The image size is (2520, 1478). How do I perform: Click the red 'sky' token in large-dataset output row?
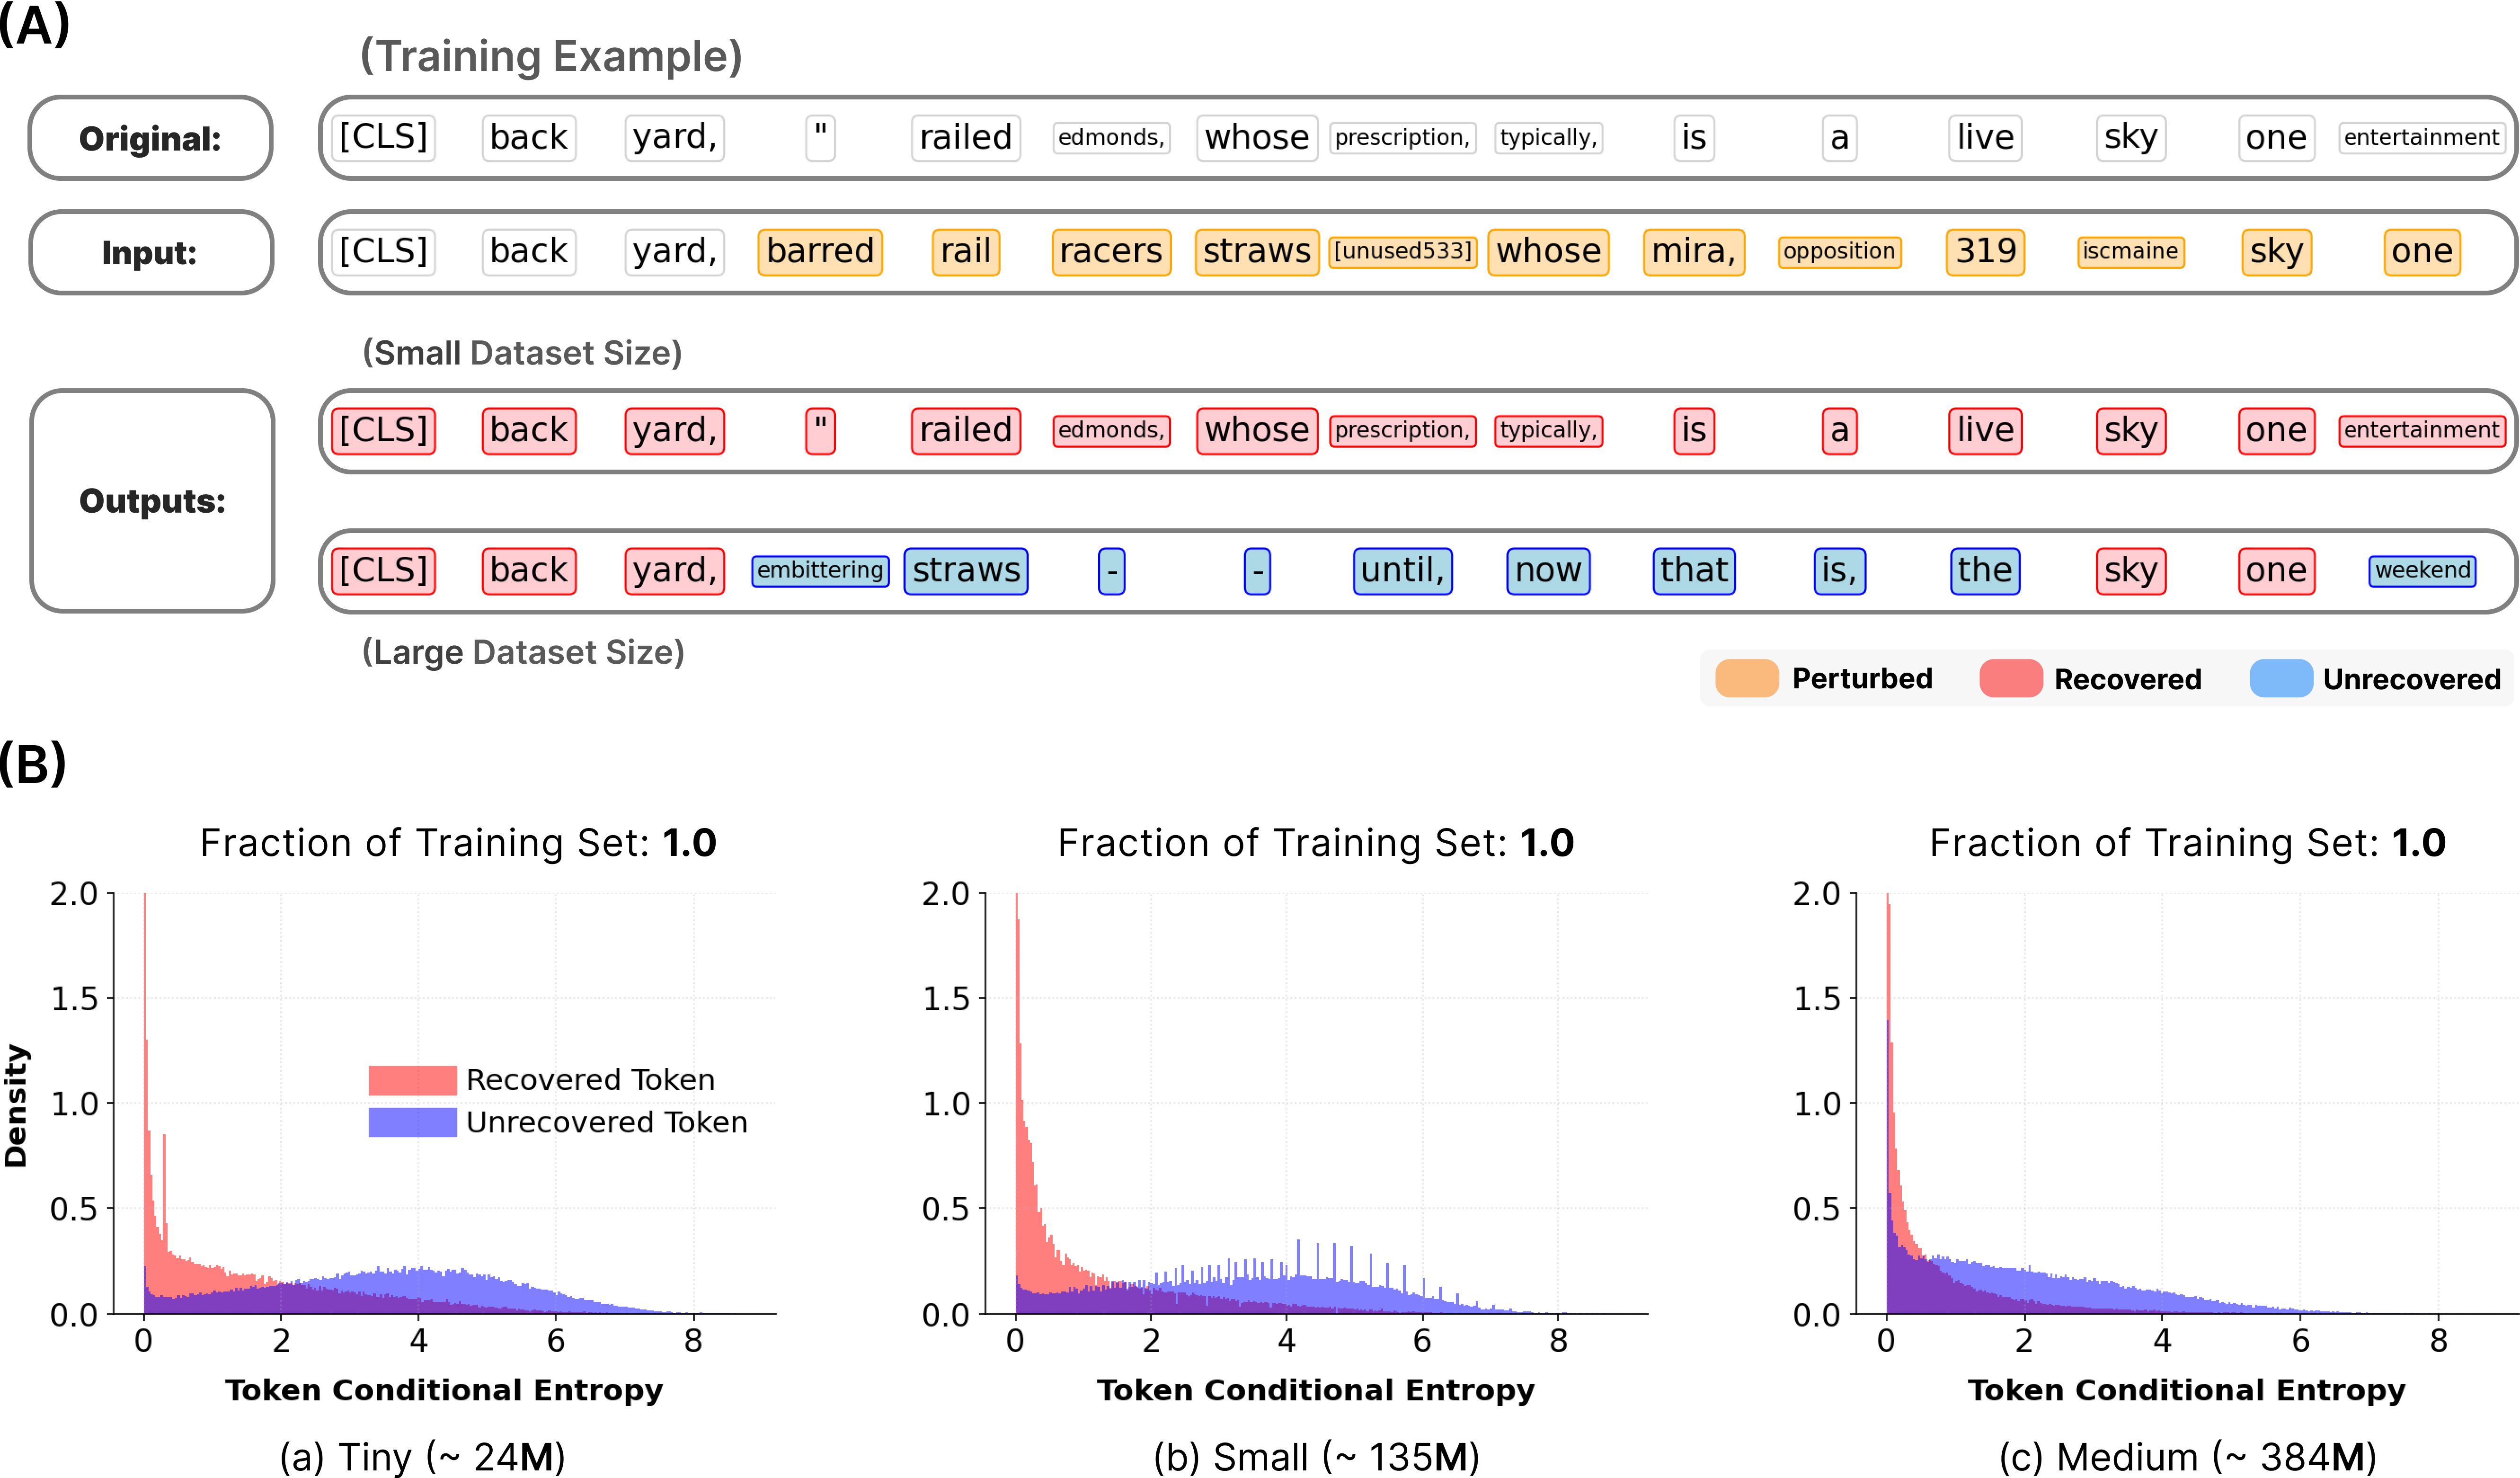tap(2131, 571)
